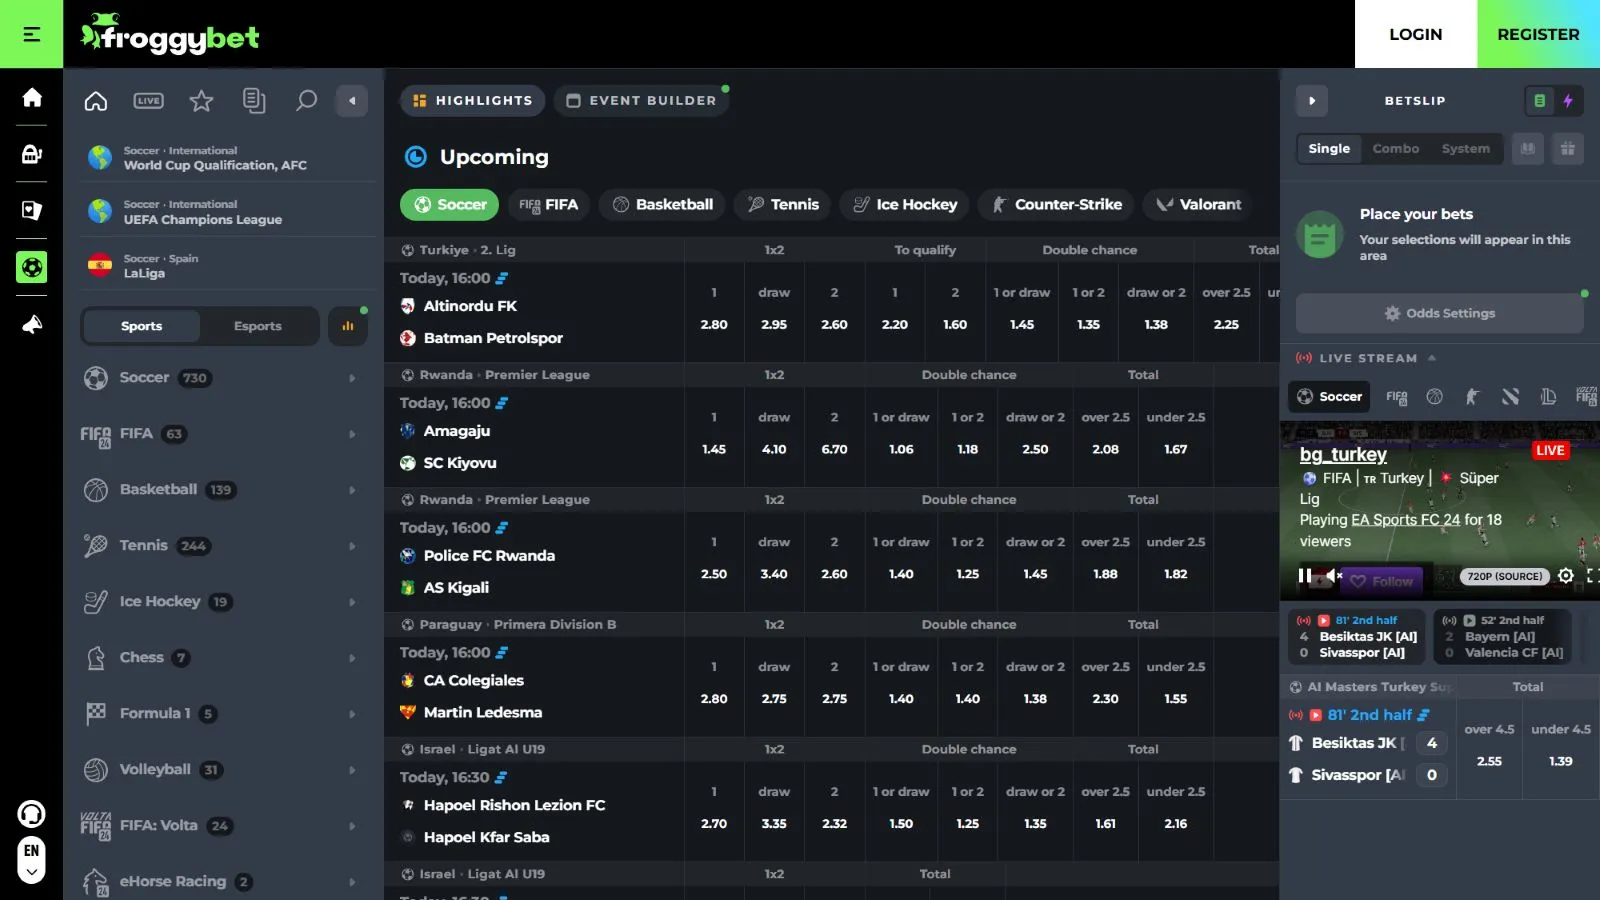Open the Event Builder tab
The width and height of the screenshot is (1600, 900).
pos(641,101)
